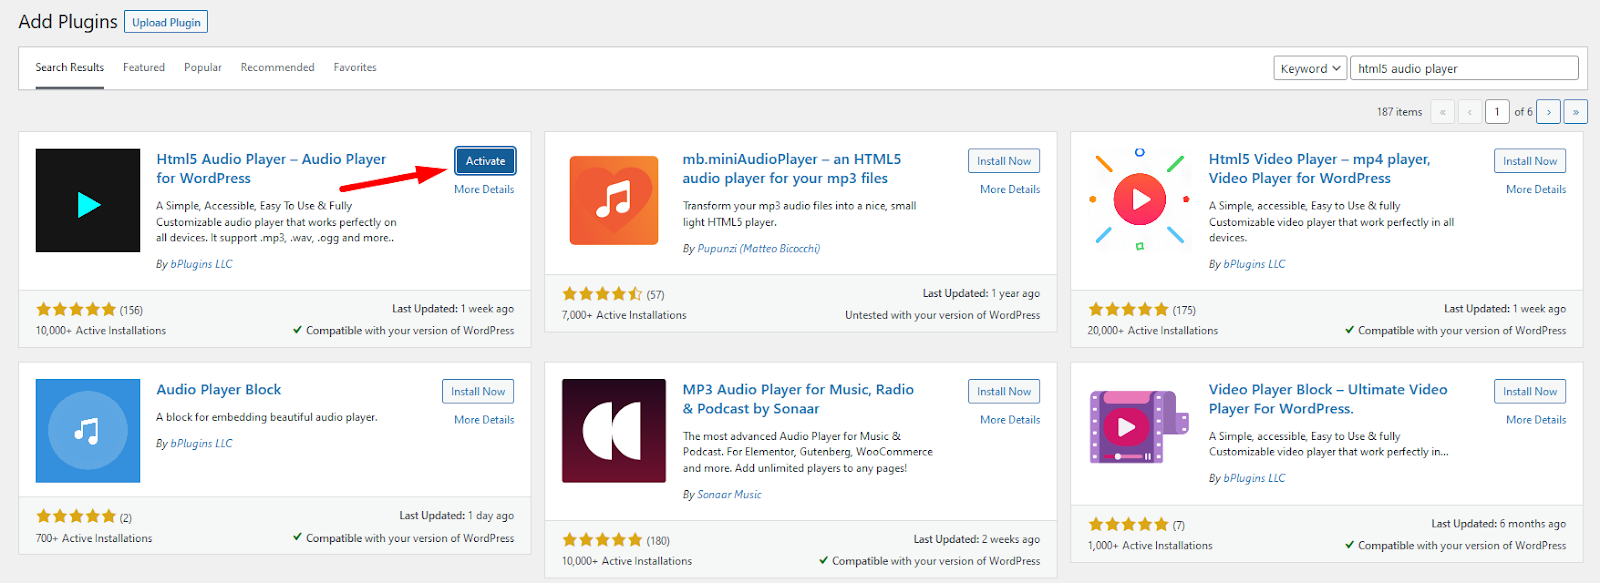Open More Details for Video Player Block
The height and width of the screenshot is (583, 1600).
1536,420
